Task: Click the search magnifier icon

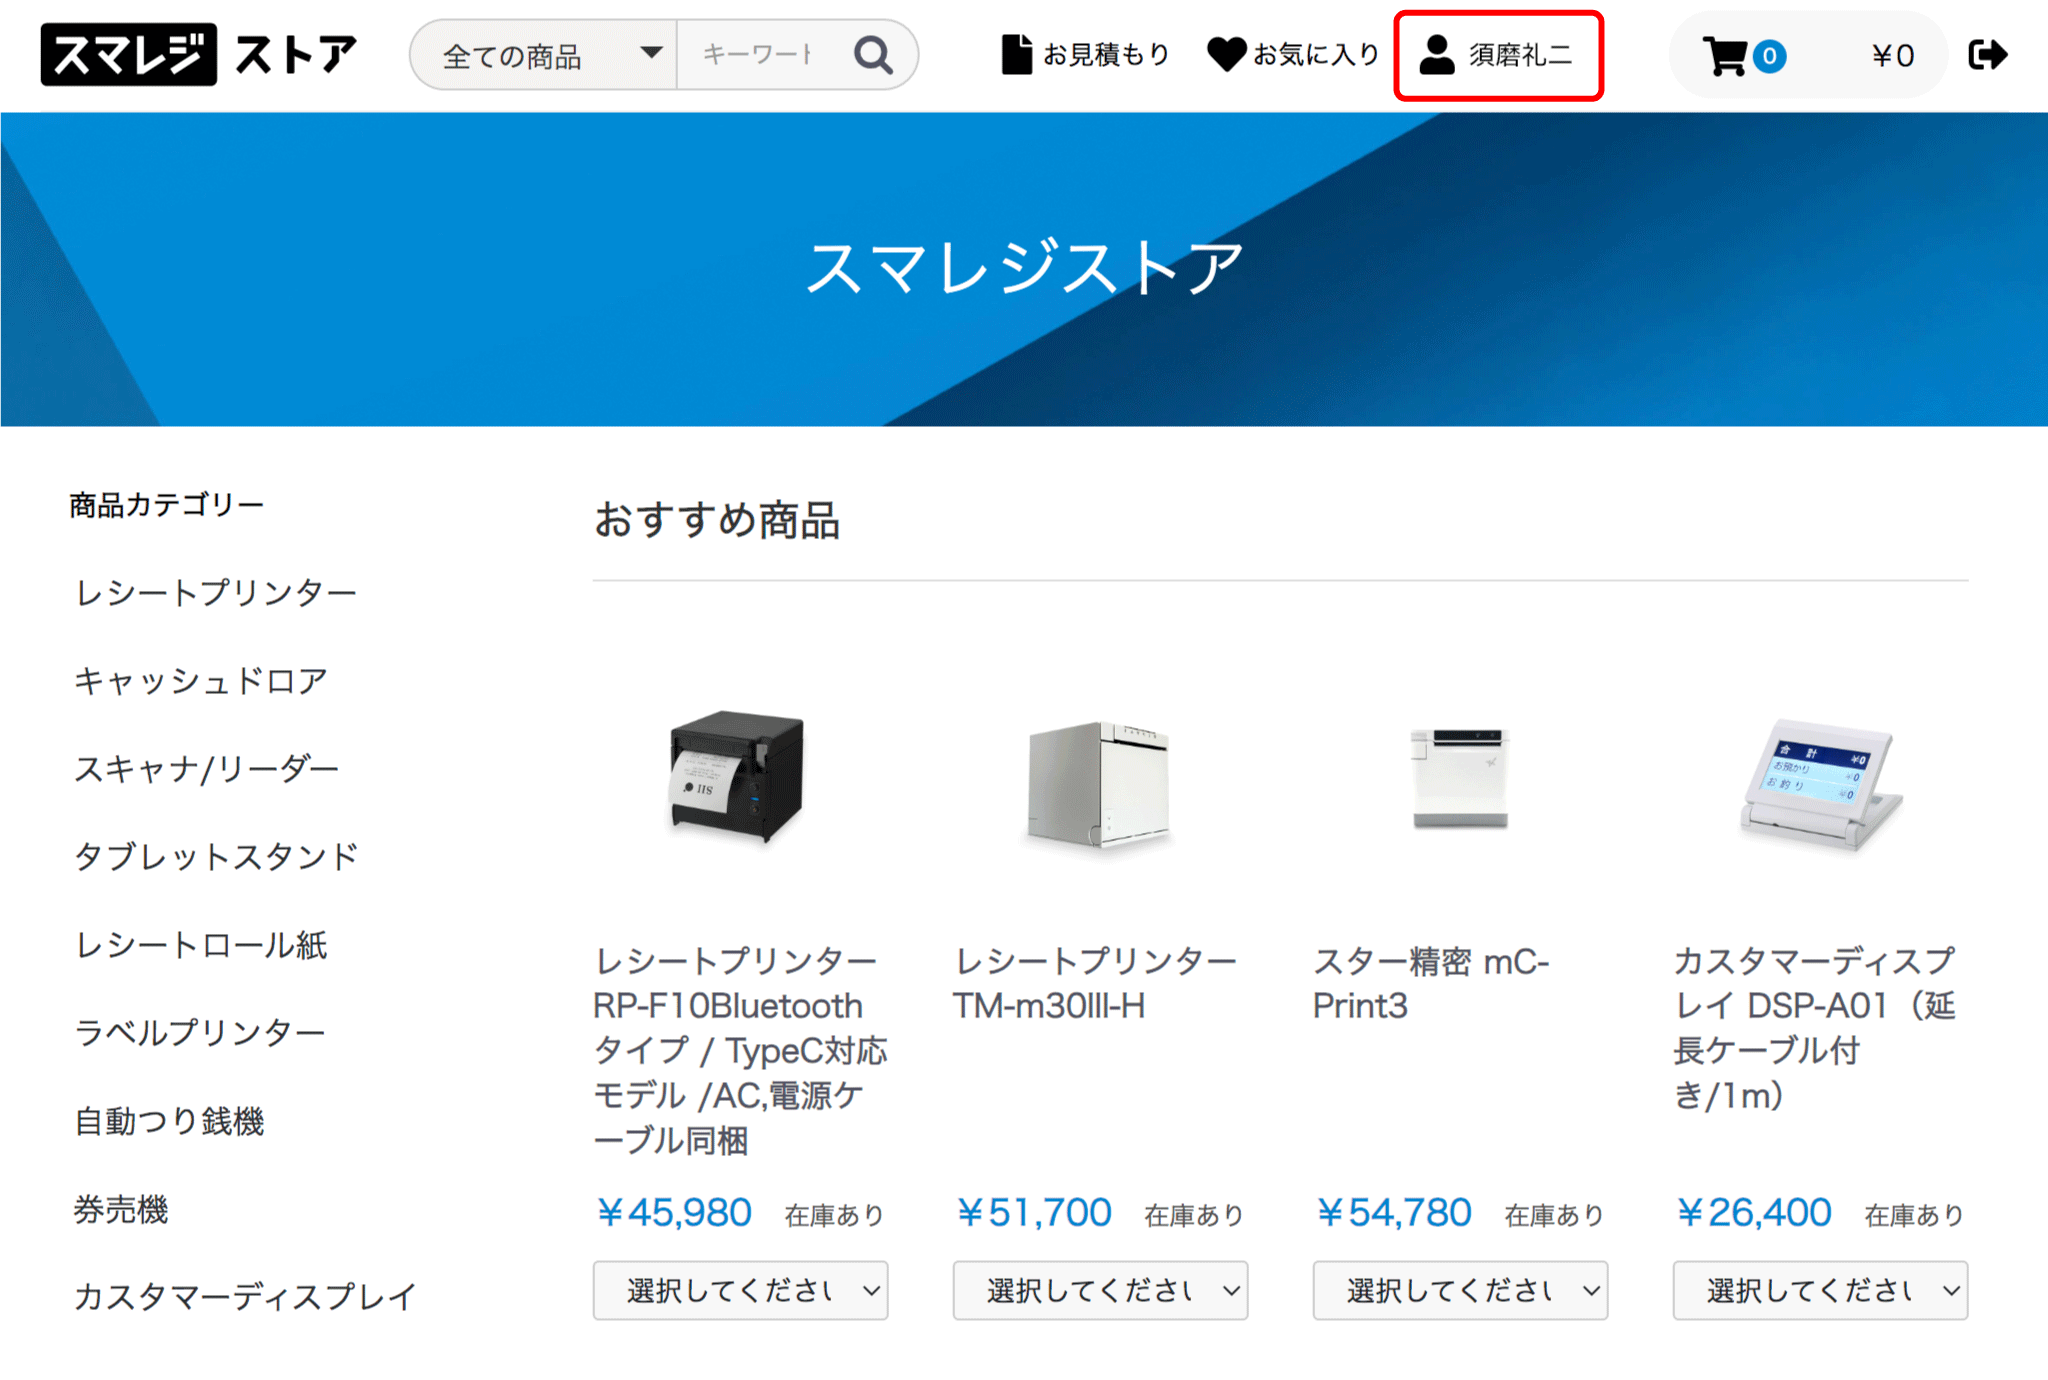Action: coord(873,55)
